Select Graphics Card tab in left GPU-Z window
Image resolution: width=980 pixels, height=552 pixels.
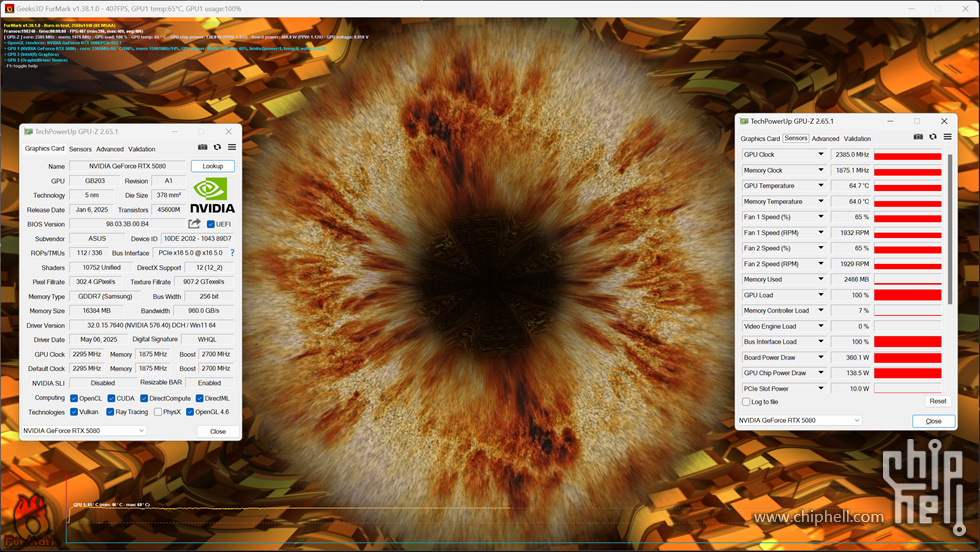click(x=44, y=149)
